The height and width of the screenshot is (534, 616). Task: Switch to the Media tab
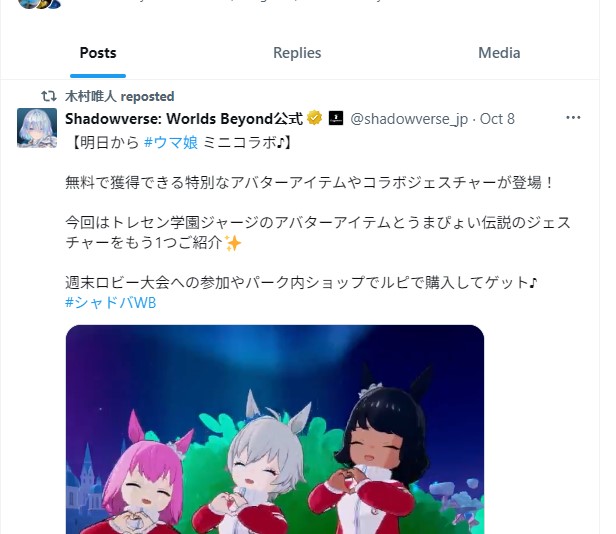point(499,53)
